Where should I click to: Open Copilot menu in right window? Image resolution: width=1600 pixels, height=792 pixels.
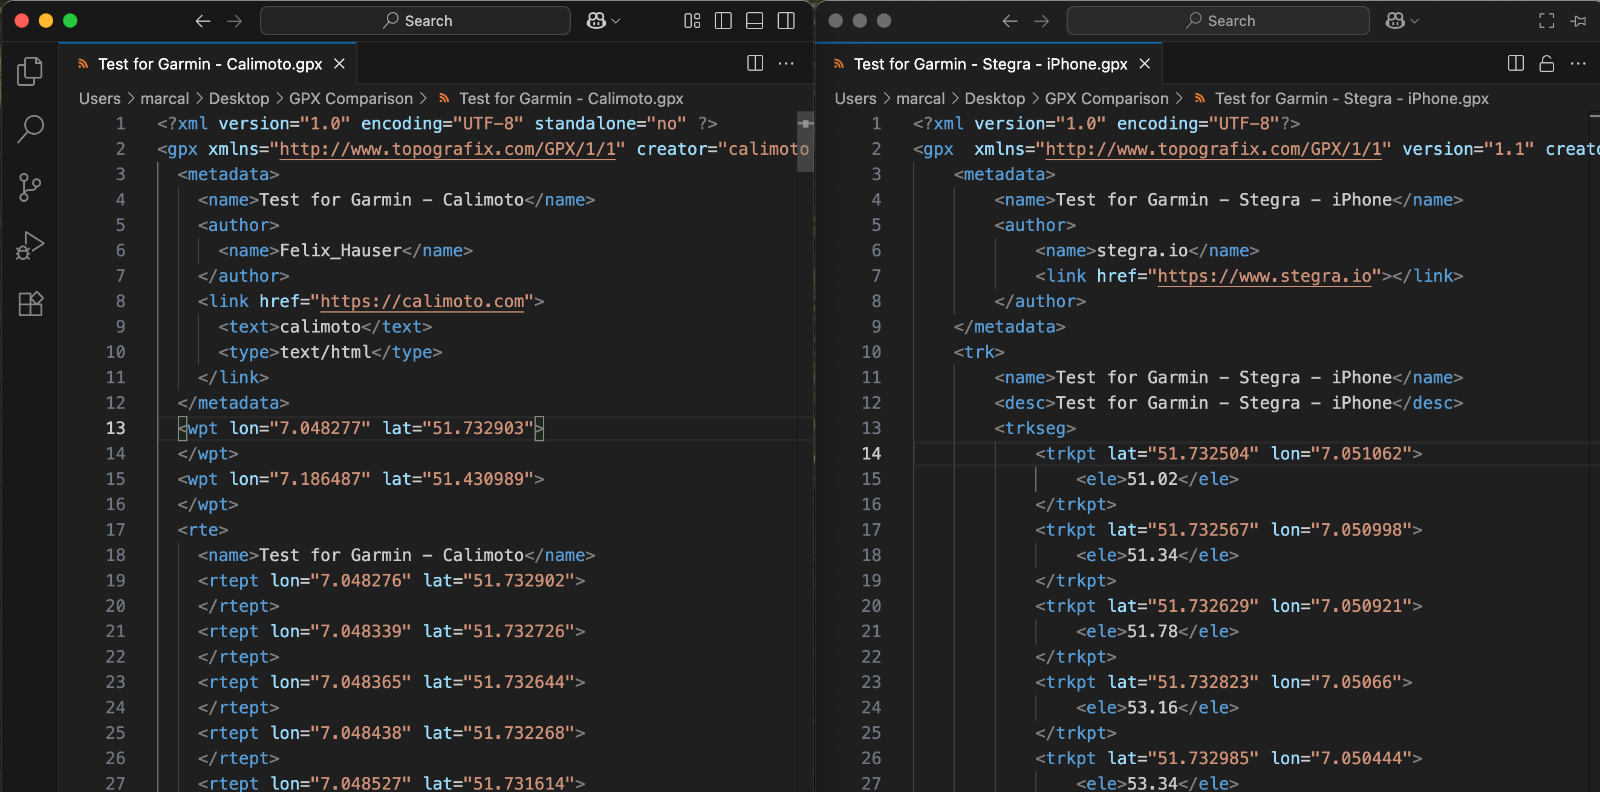pos(1402,21)
